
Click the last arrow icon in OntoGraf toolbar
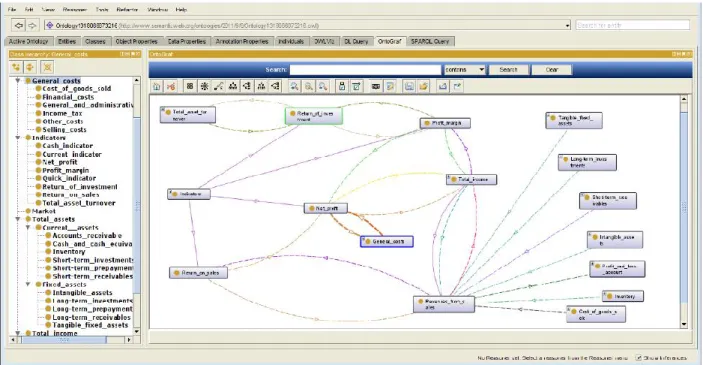(457, 86)
